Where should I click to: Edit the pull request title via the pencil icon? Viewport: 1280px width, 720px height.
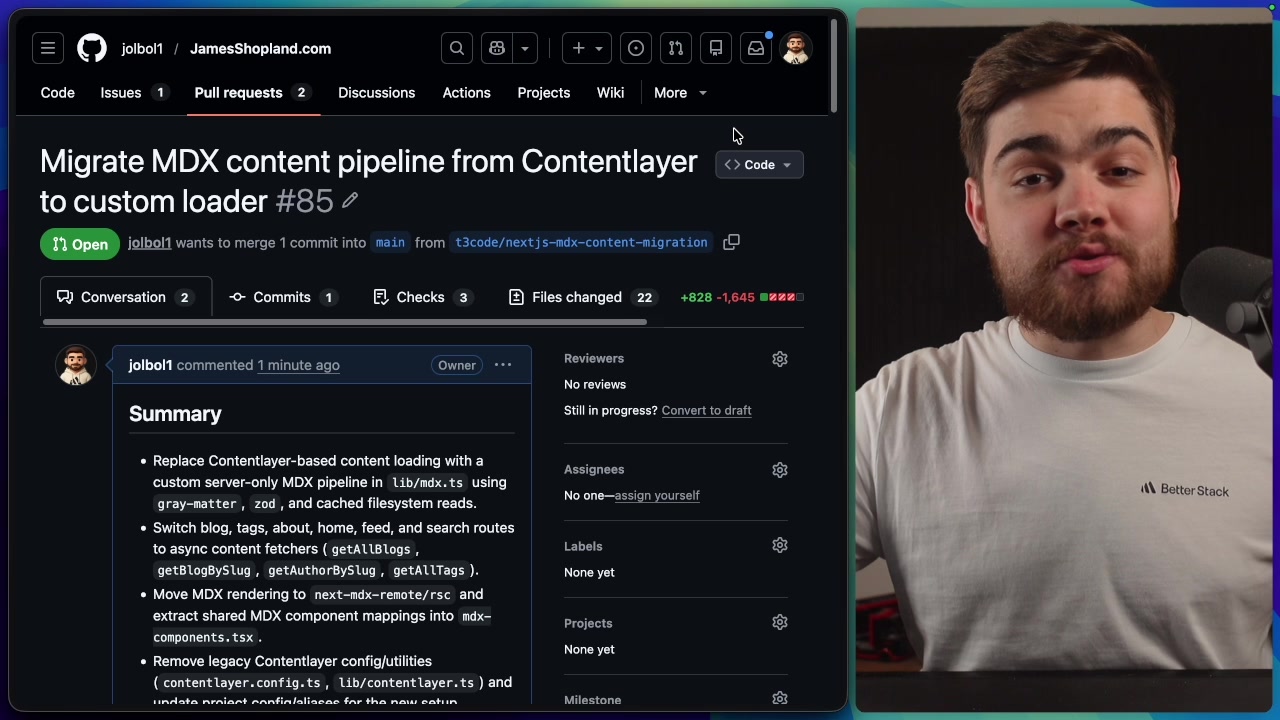point(350,201)
